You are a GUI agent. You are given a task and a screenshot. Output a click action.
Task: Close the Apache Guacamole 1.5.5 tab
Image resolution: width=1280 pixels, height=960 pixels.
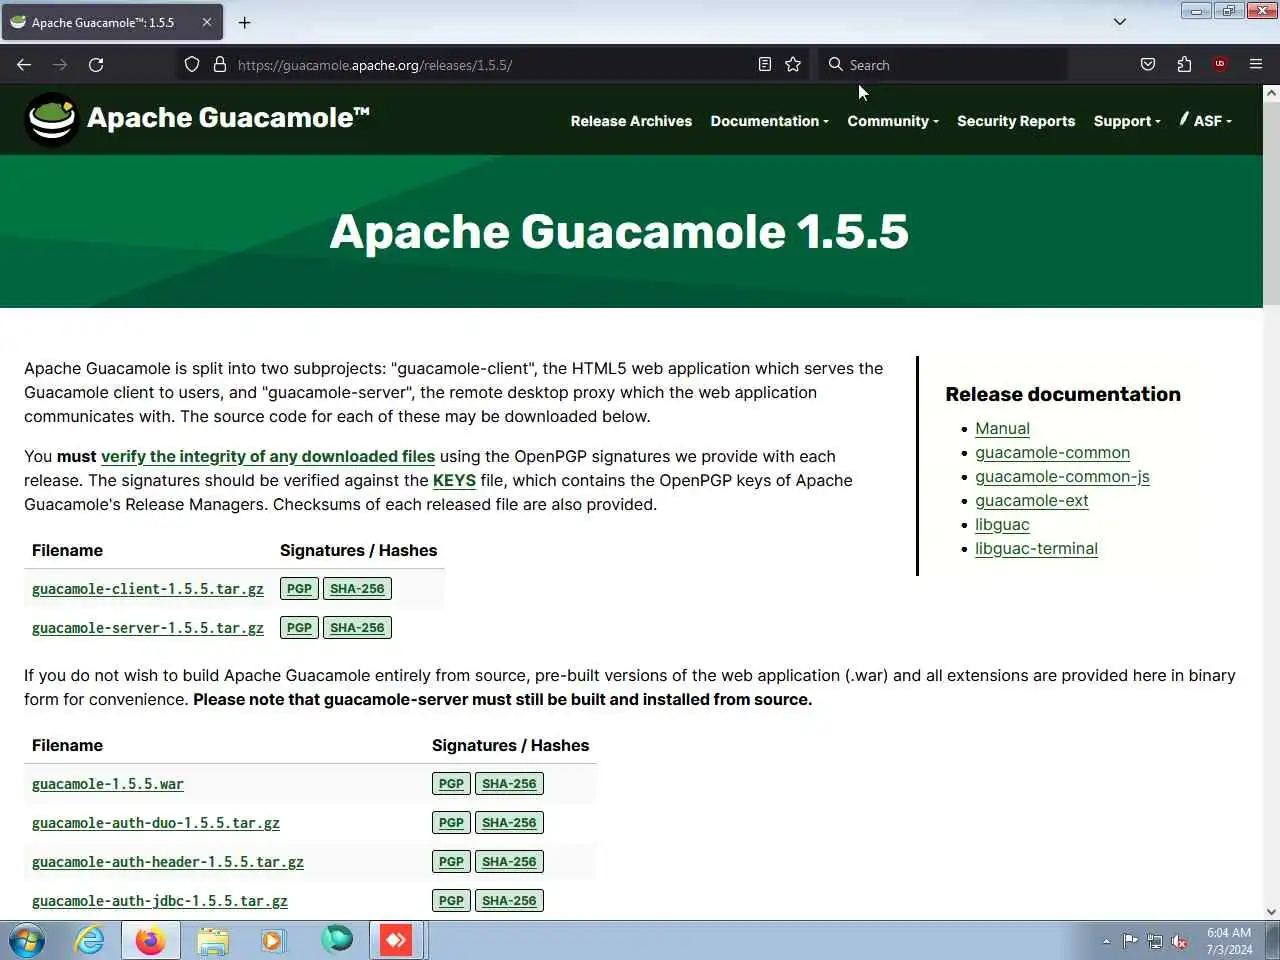tap(207, 22)
